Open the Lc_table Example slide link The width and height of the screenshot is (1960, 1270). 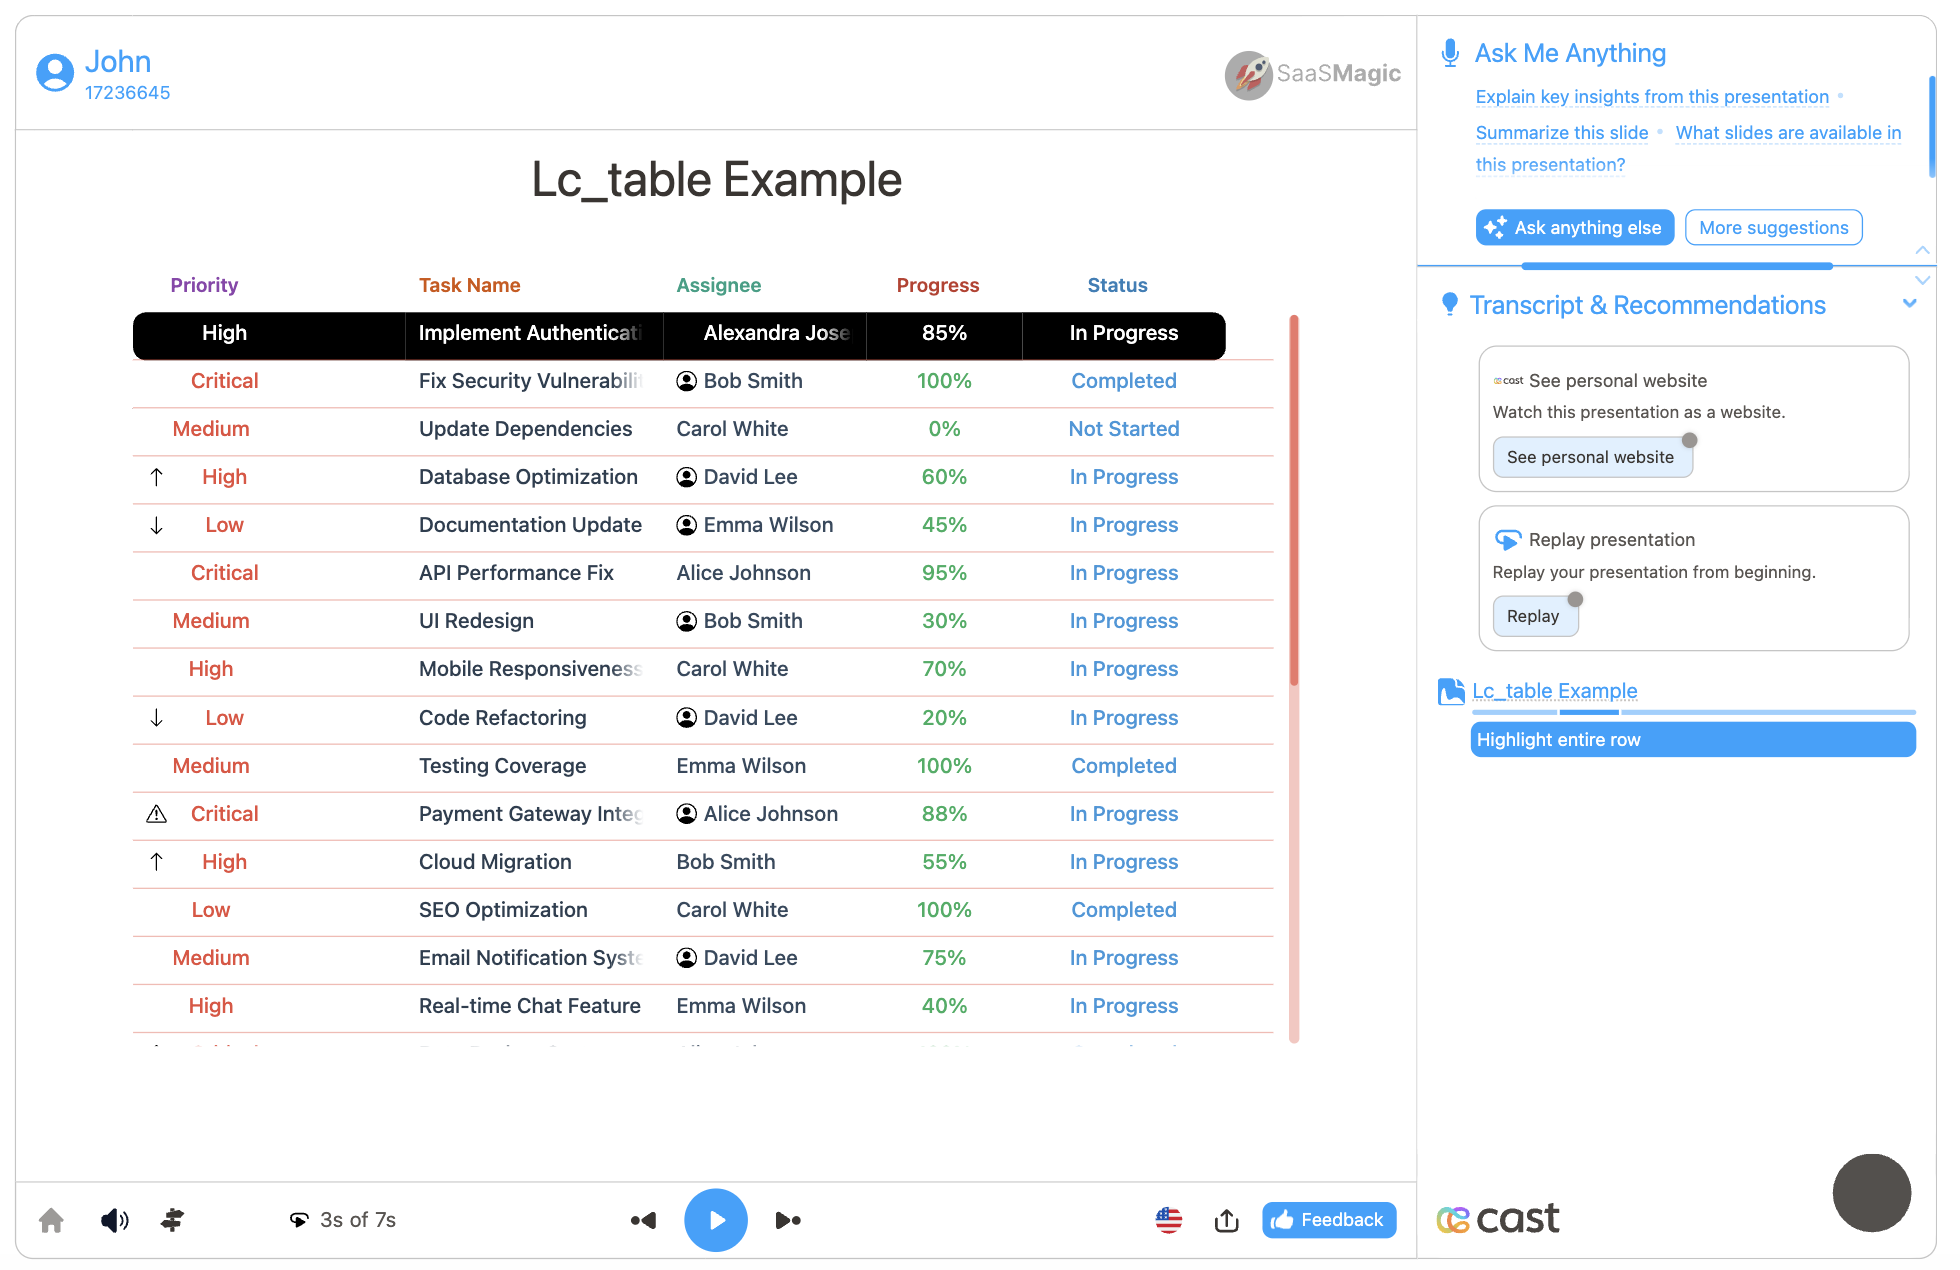pos(1554,691)
